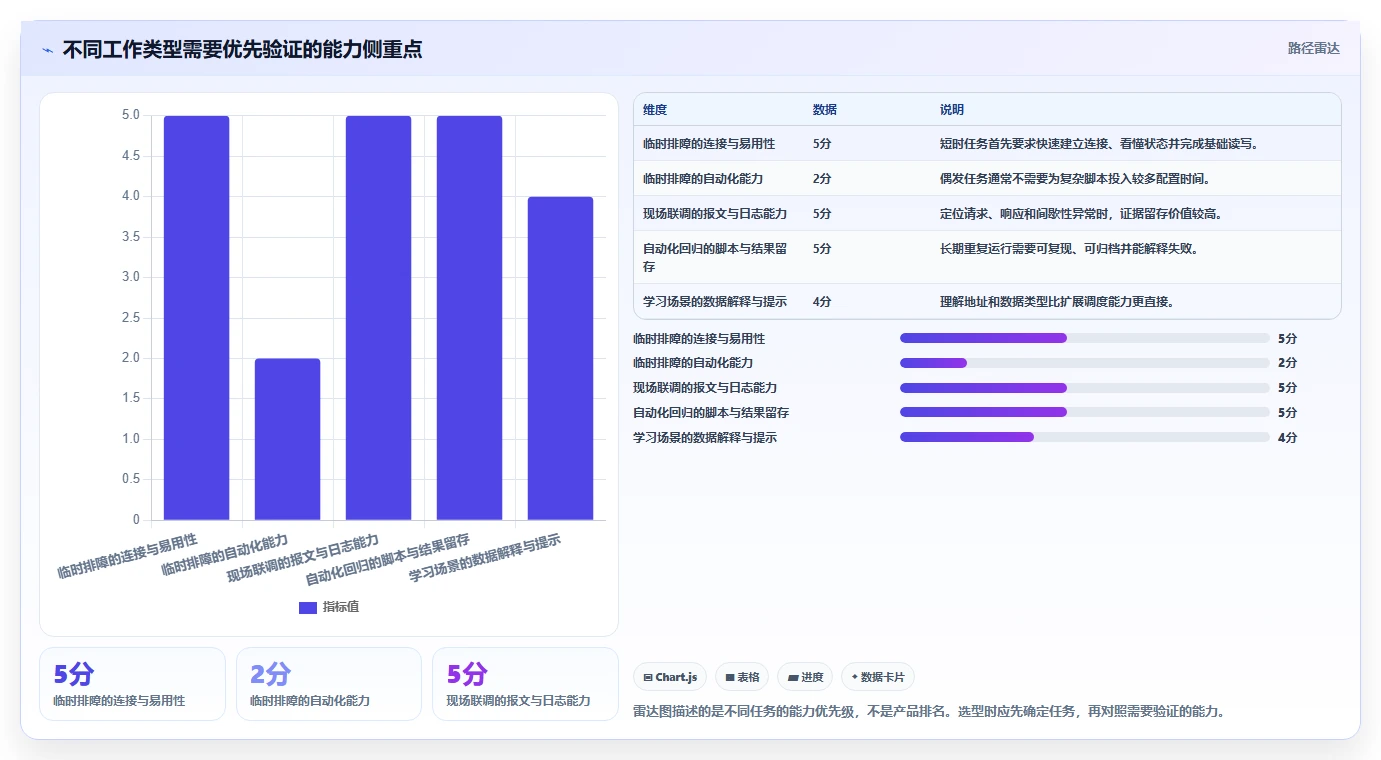Viewport: 1381px width, 760px height.
Task: Open the 5分 card for 现场联调的报文与日志能力
Action: coord(525,684)
